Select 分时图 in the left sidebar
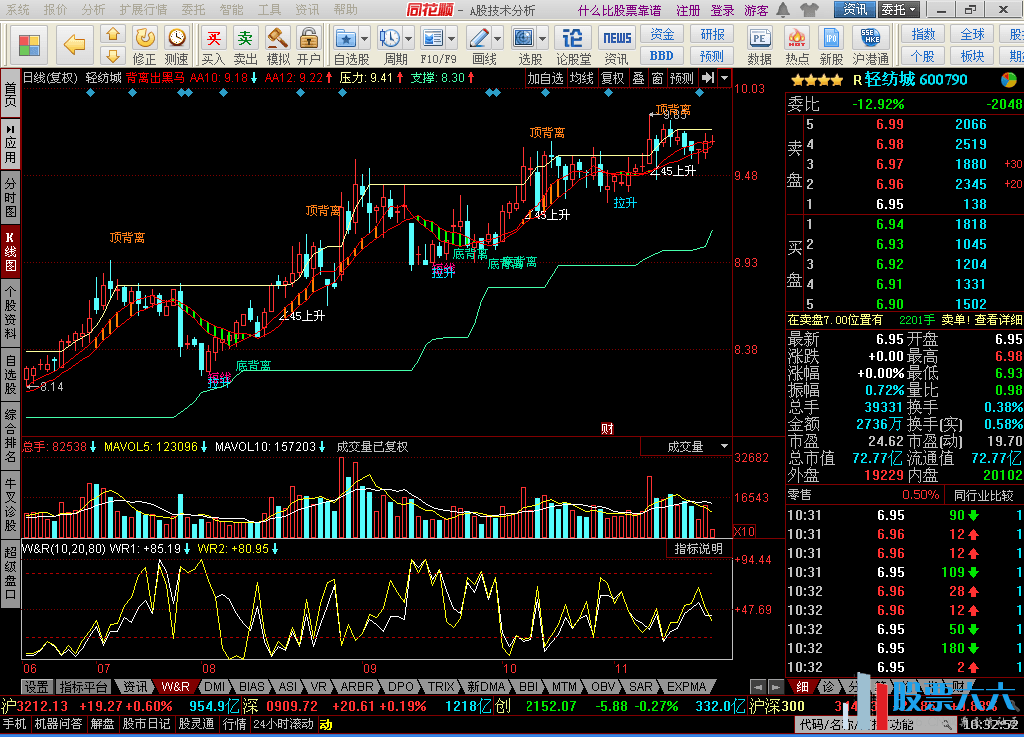This screenshot has width=1024, height=737. 10,196
